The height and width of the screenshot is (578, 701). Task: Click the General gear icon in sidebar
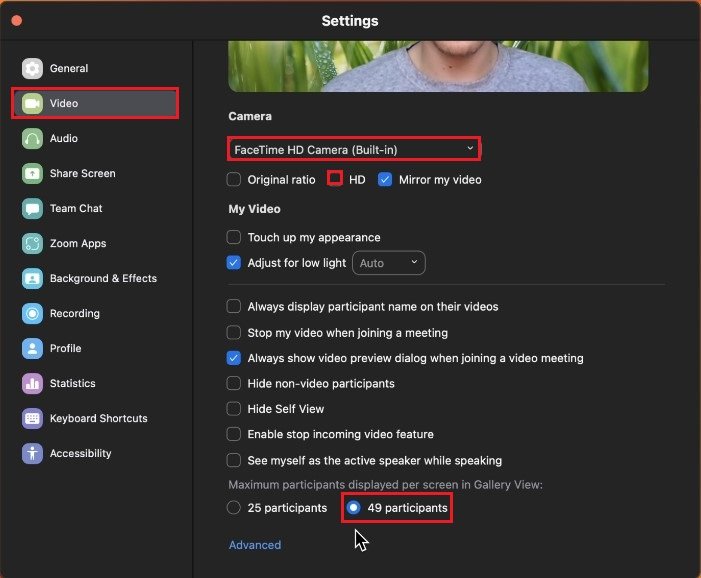click(x=32, y=69)
